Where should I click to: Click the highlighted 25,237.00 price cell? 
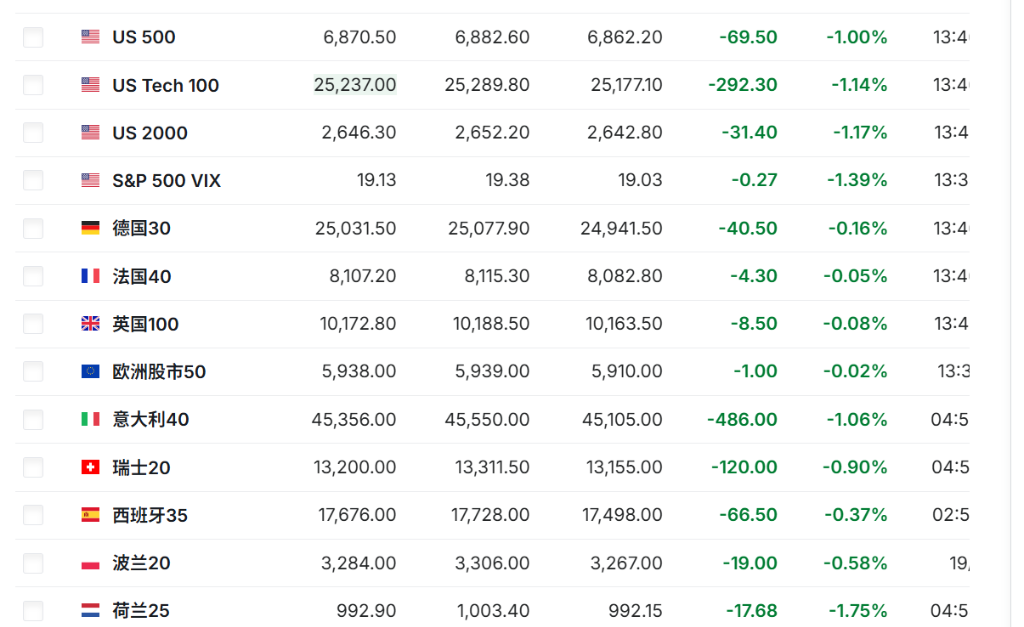pos(355,85)
